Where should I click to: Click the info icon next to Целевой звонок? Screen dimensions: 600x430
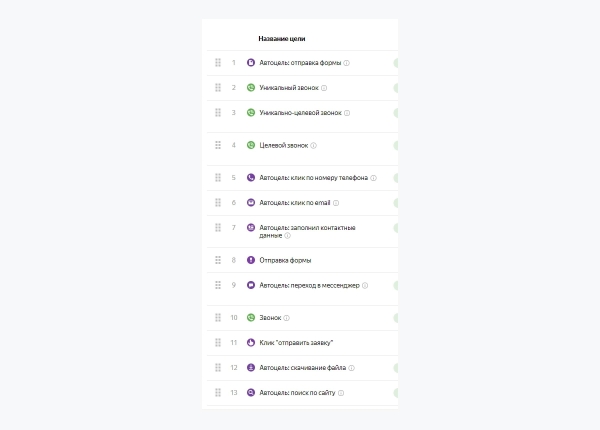click(x=313, y=146)
